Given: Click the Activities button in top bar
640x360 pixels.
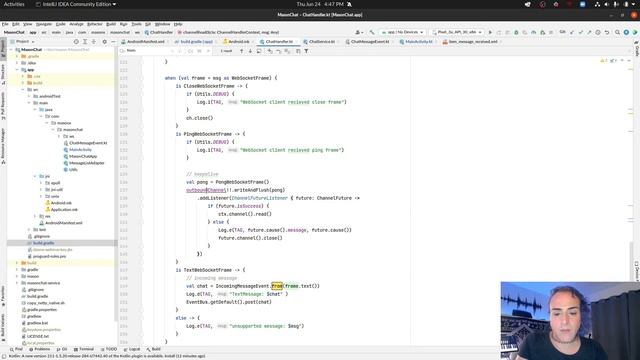Looking at the screenshot, I should point(14,4).
